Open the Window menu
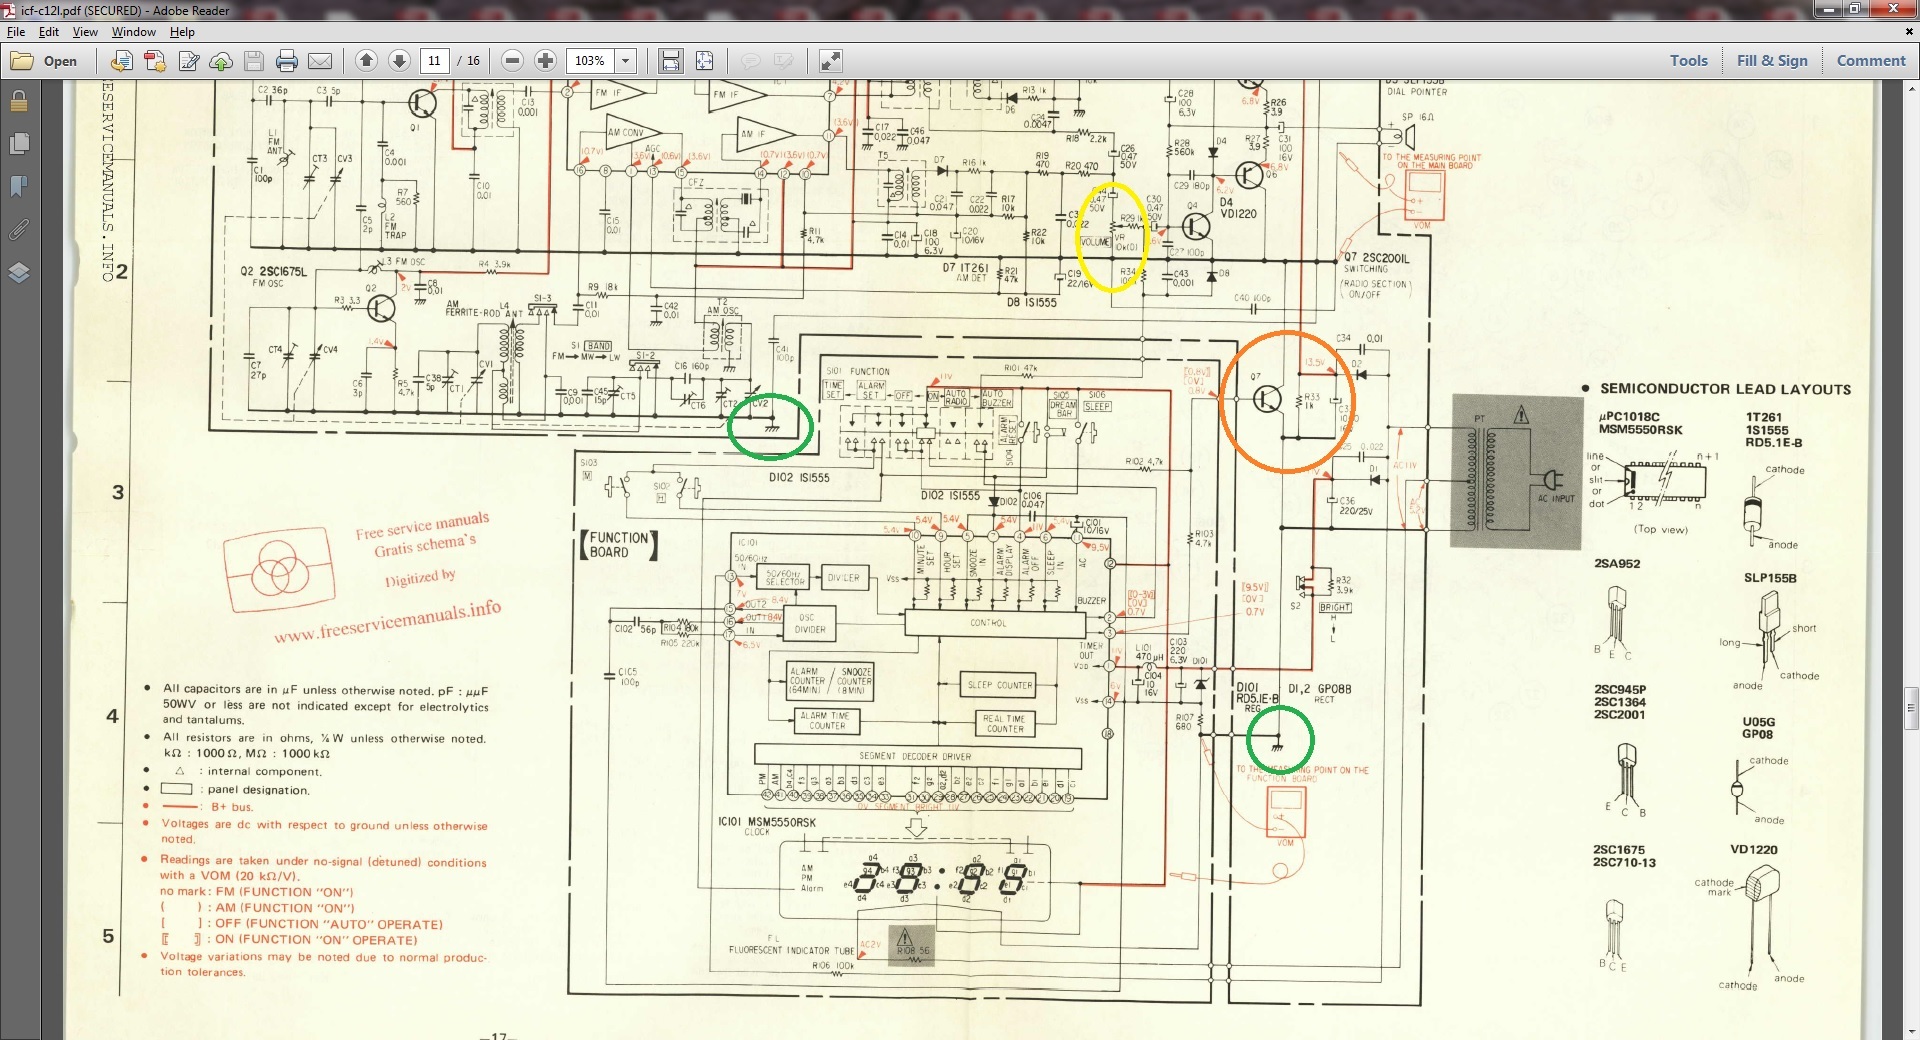The image size is (1920, 1040). [134, 32]
